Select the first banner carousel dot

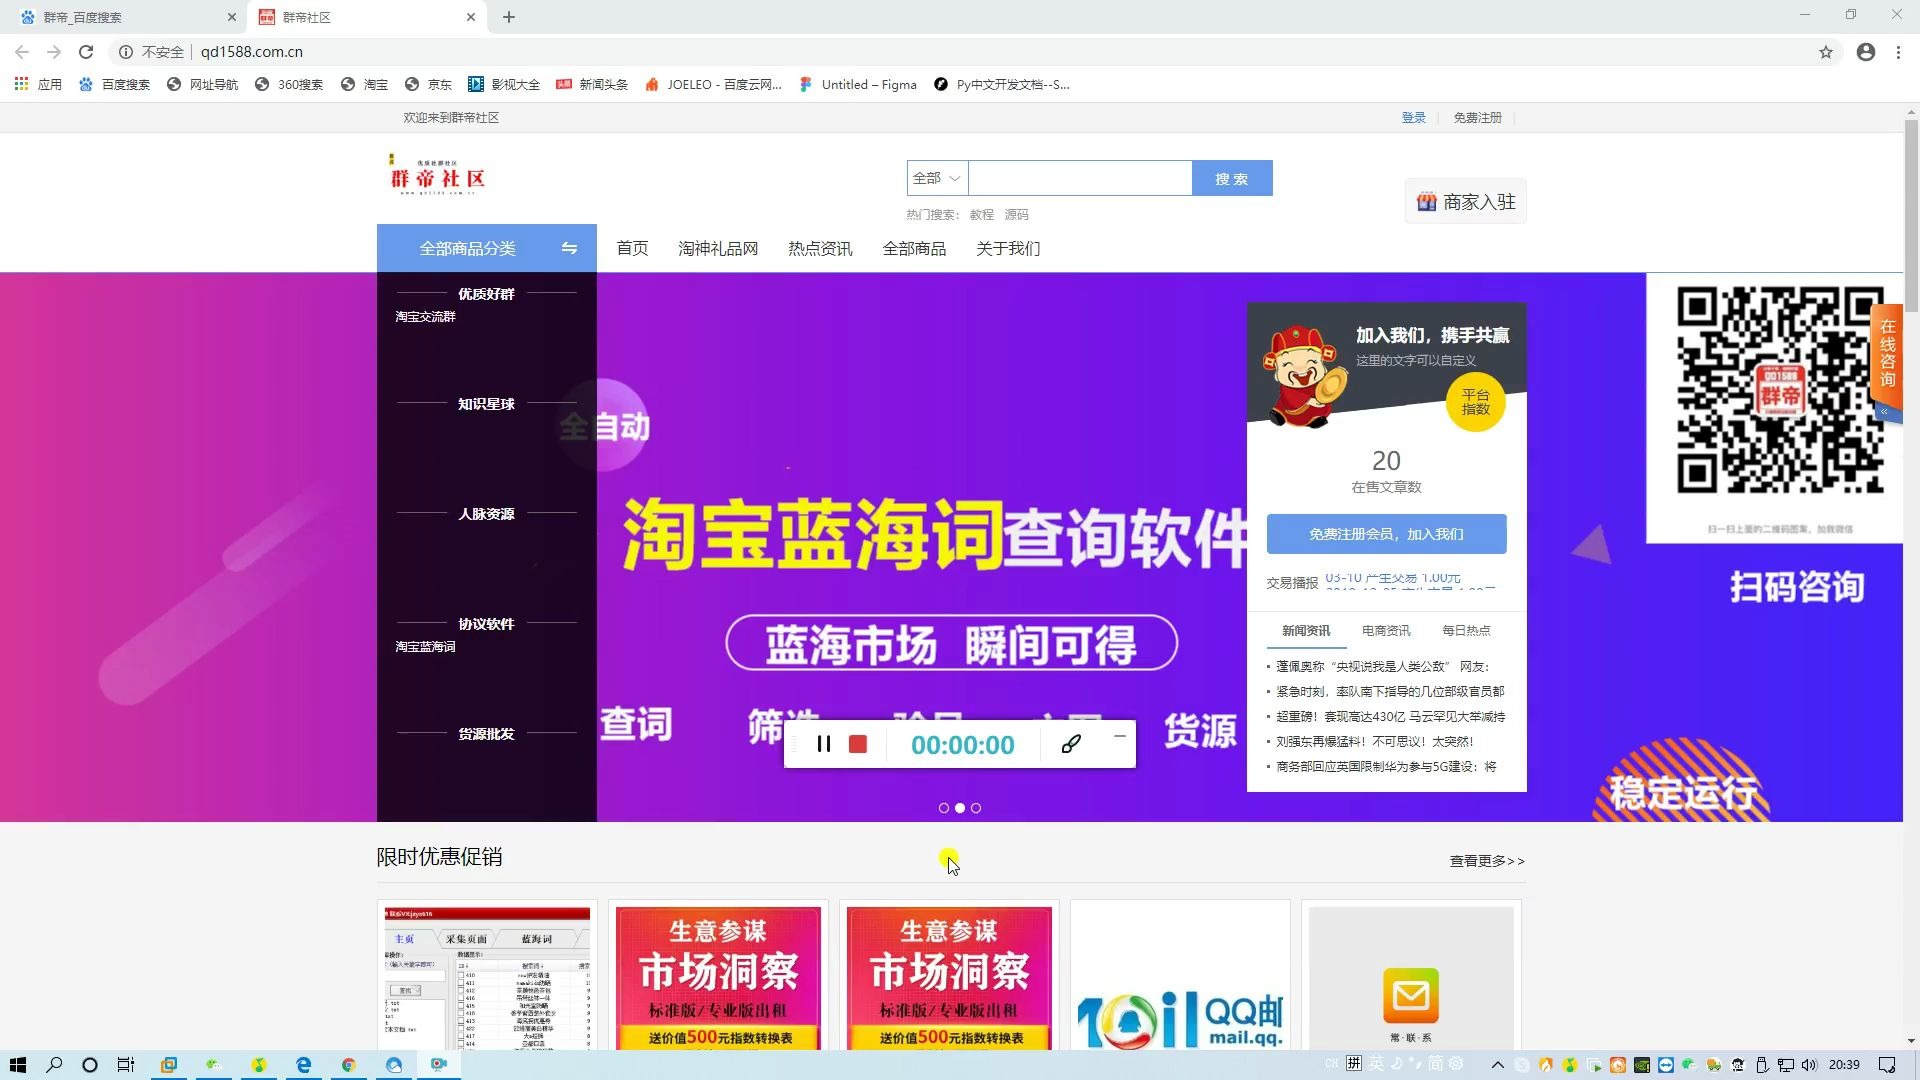[x=944, y=808]
